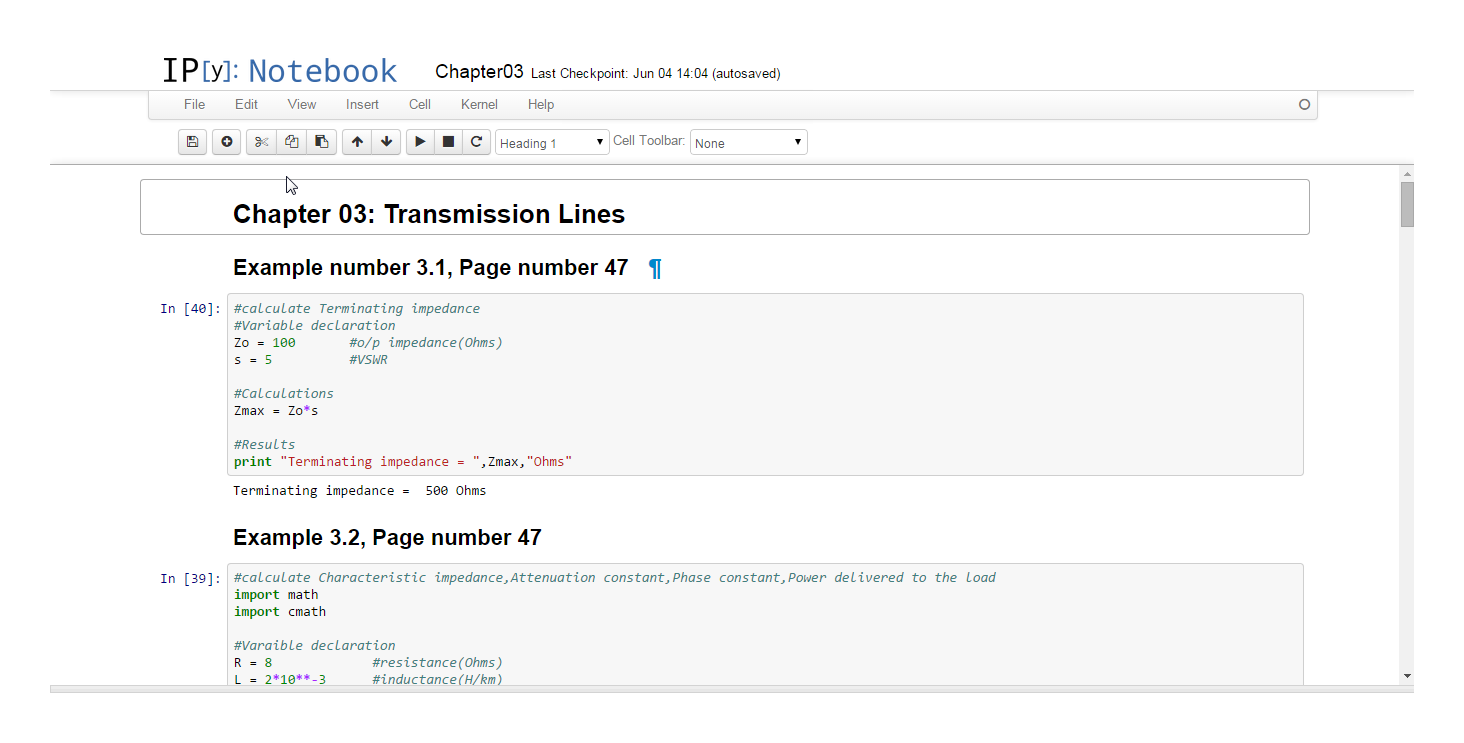Click the Save and Checkpoint icon
Image resolution: width=1464 pixels, height=743 pixels.
click(192, 142)
